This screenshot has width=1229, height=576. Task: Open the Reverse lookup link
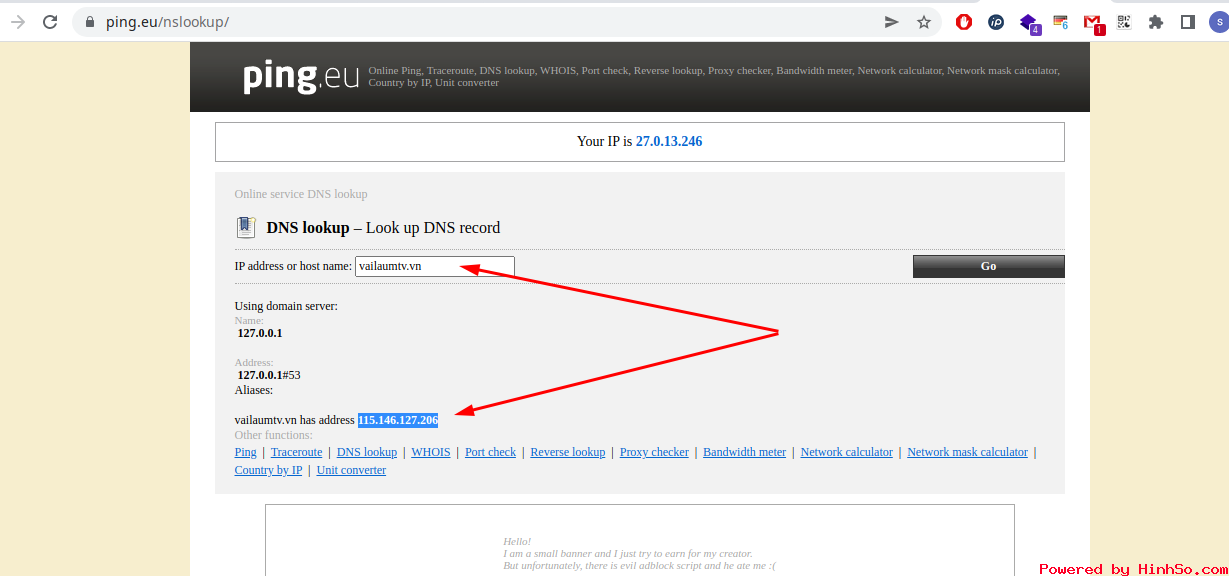coord(568,452)
